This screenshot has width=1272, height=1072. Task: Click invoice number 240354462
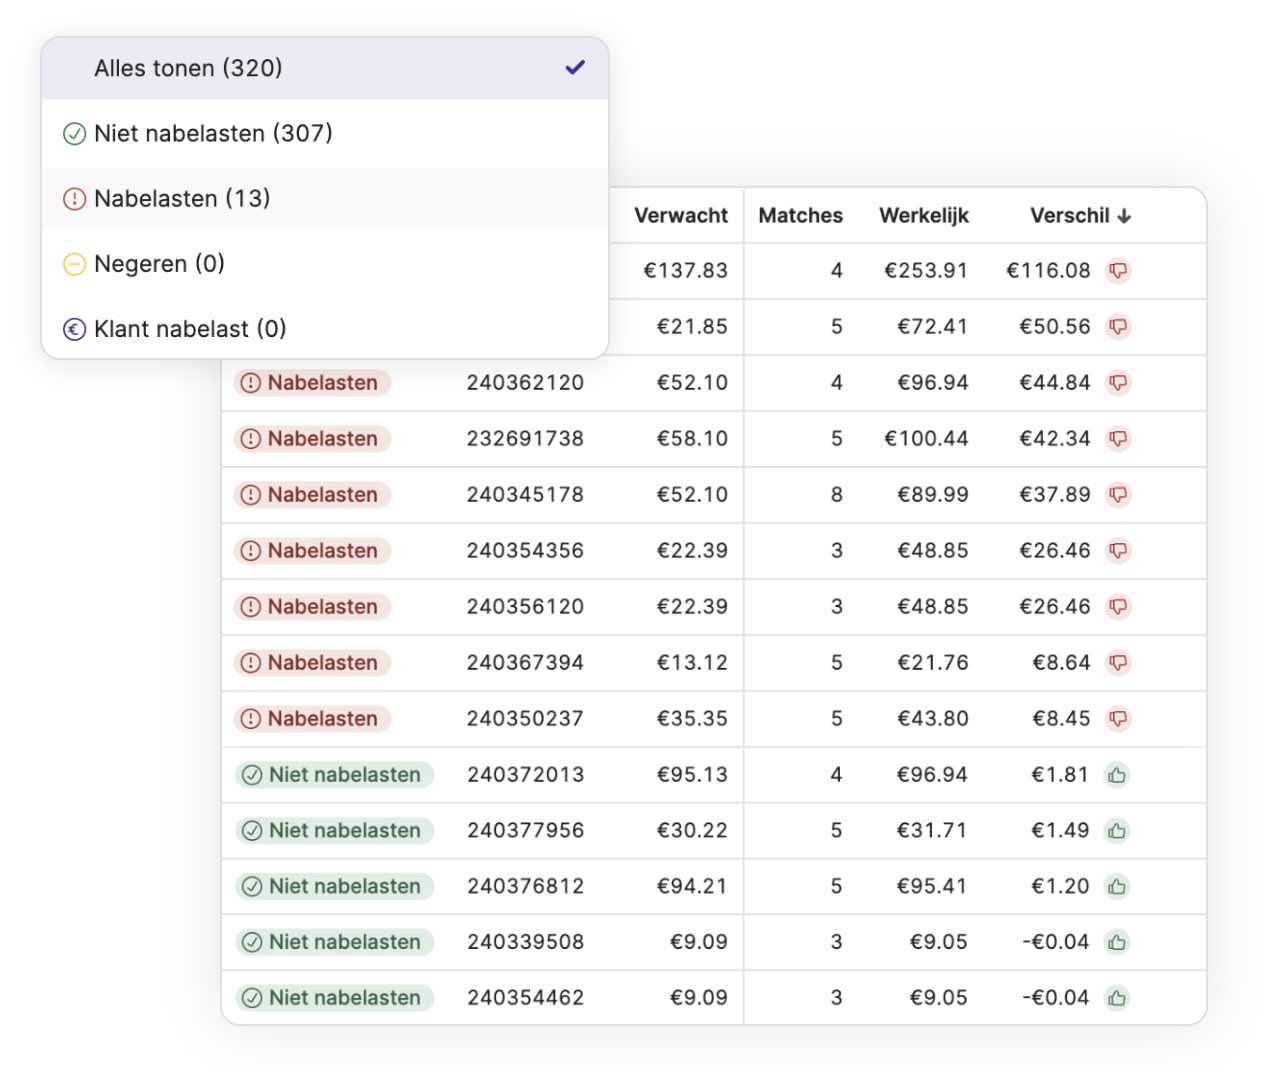525,998
